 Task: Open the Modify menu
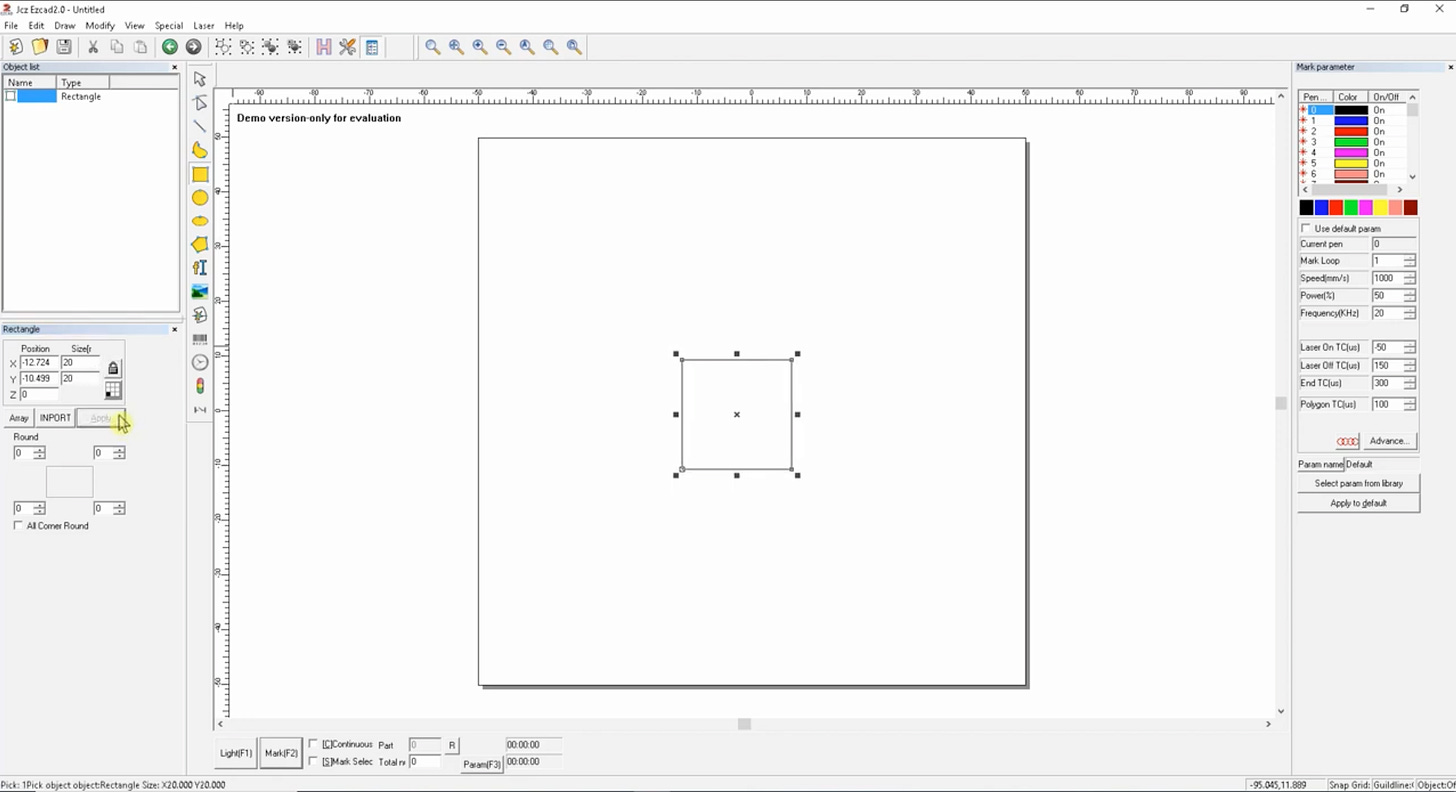99,25
